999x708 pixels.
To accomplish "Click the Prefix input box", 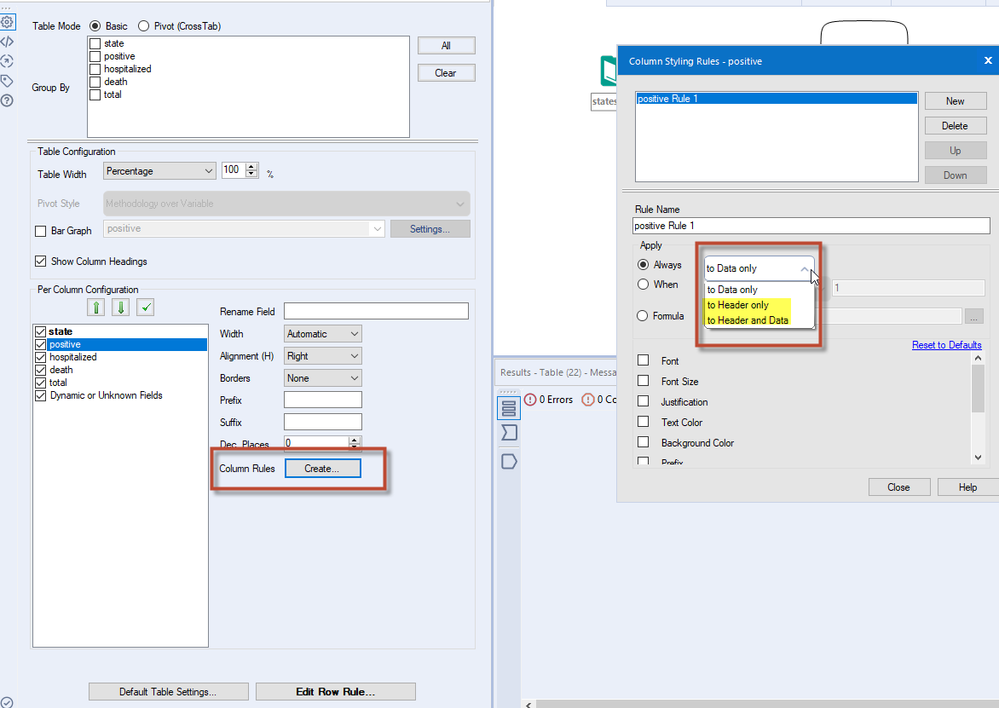I will pyautogui.click(x=323, y=400).
